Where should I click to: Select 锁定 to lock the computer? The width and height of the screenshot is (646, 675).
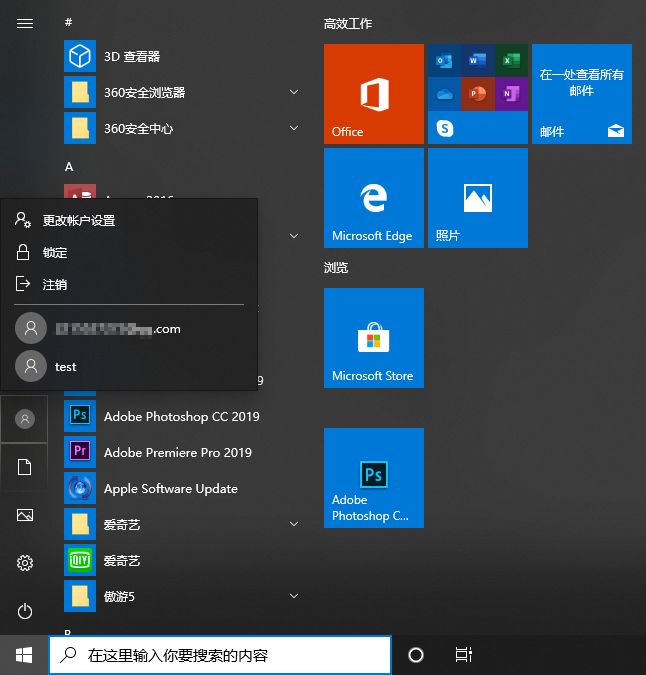(x=129, y=252)
